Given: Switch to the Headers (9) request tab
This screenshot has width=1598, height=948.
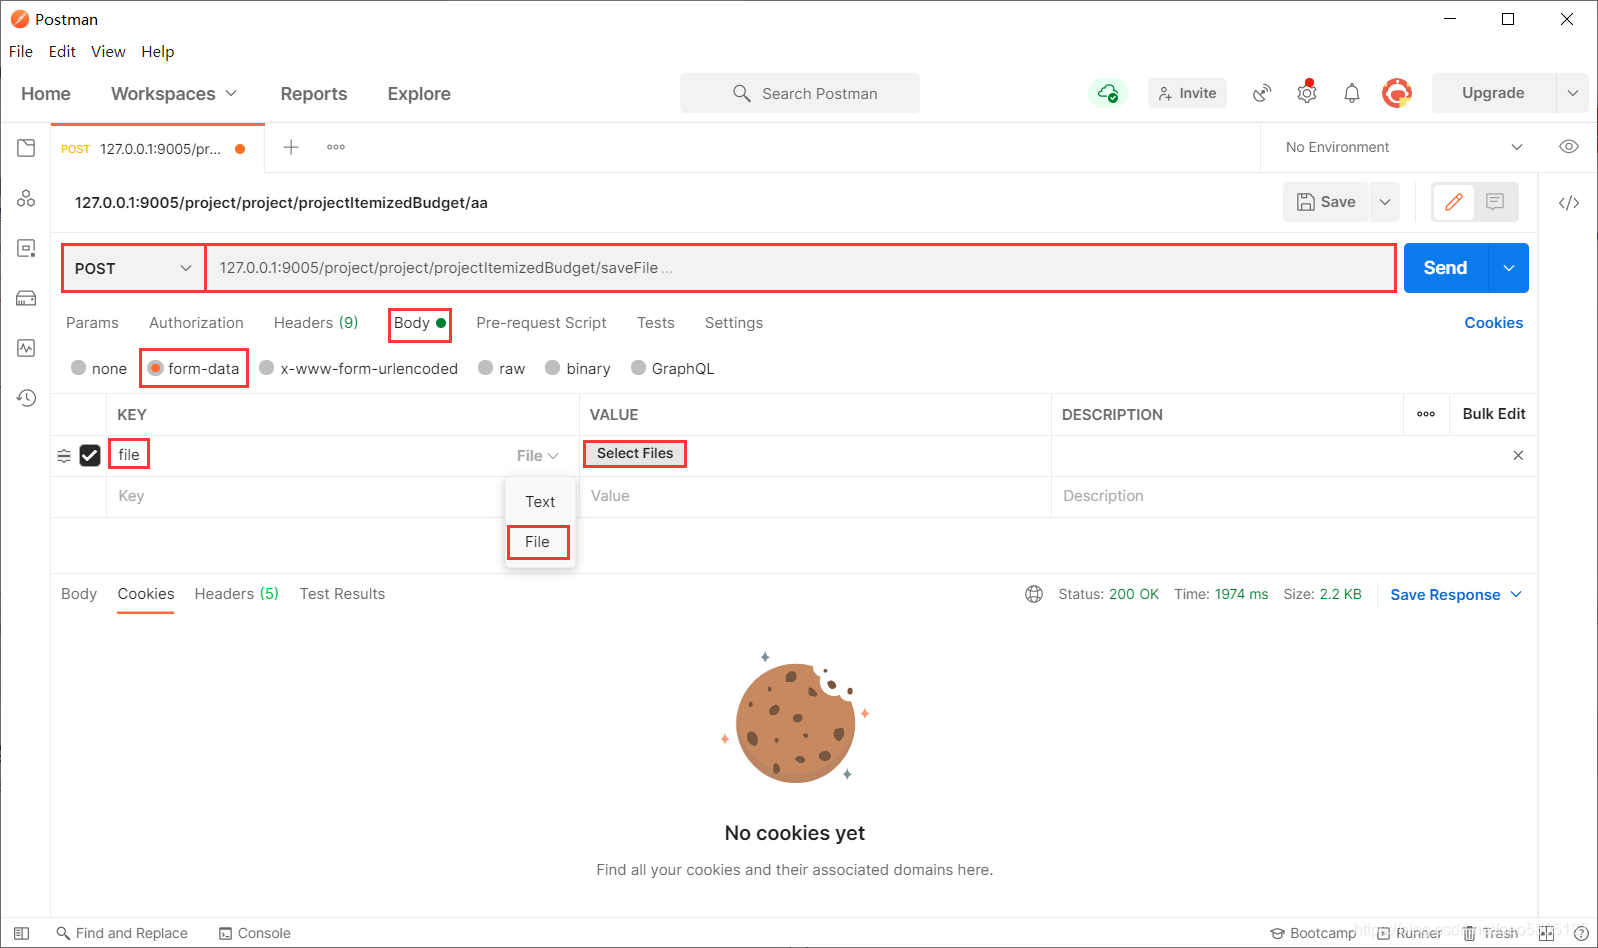Looking at the screenshot, I should point(316,322).
